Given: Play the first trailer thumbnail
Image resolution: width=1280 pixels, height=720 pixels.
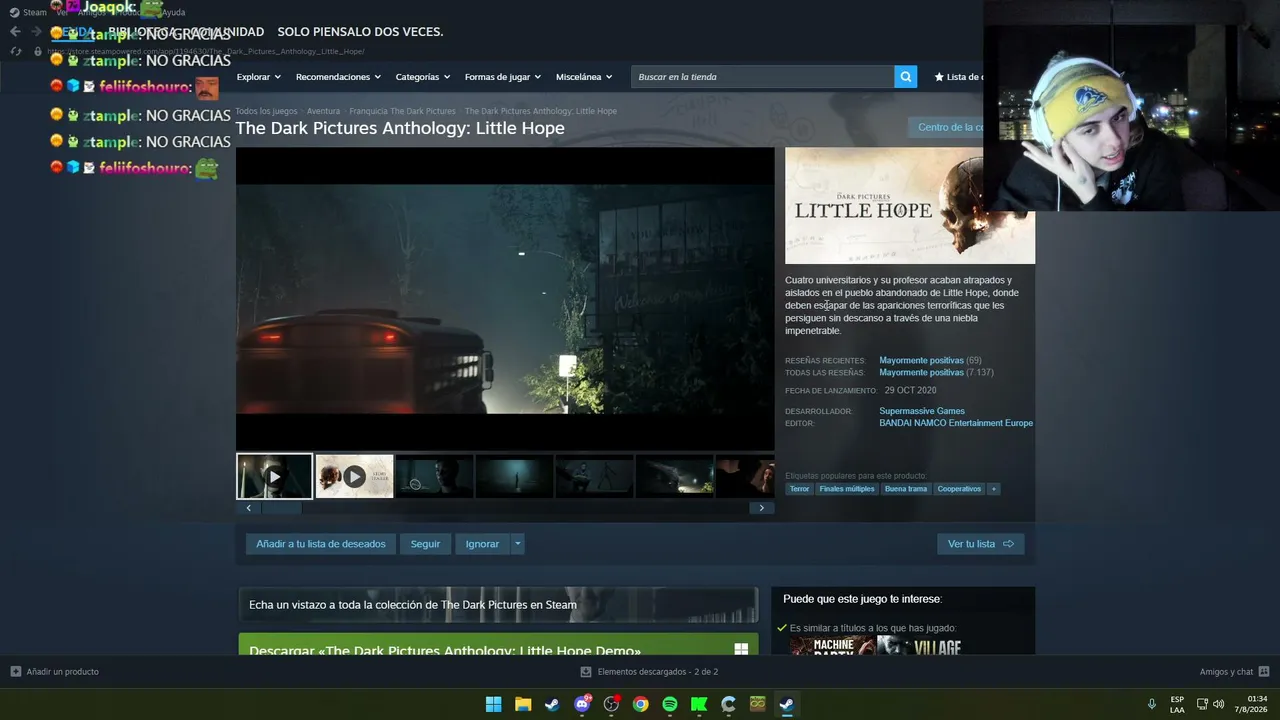Looking at the screenshot, I should pos(274,477).
